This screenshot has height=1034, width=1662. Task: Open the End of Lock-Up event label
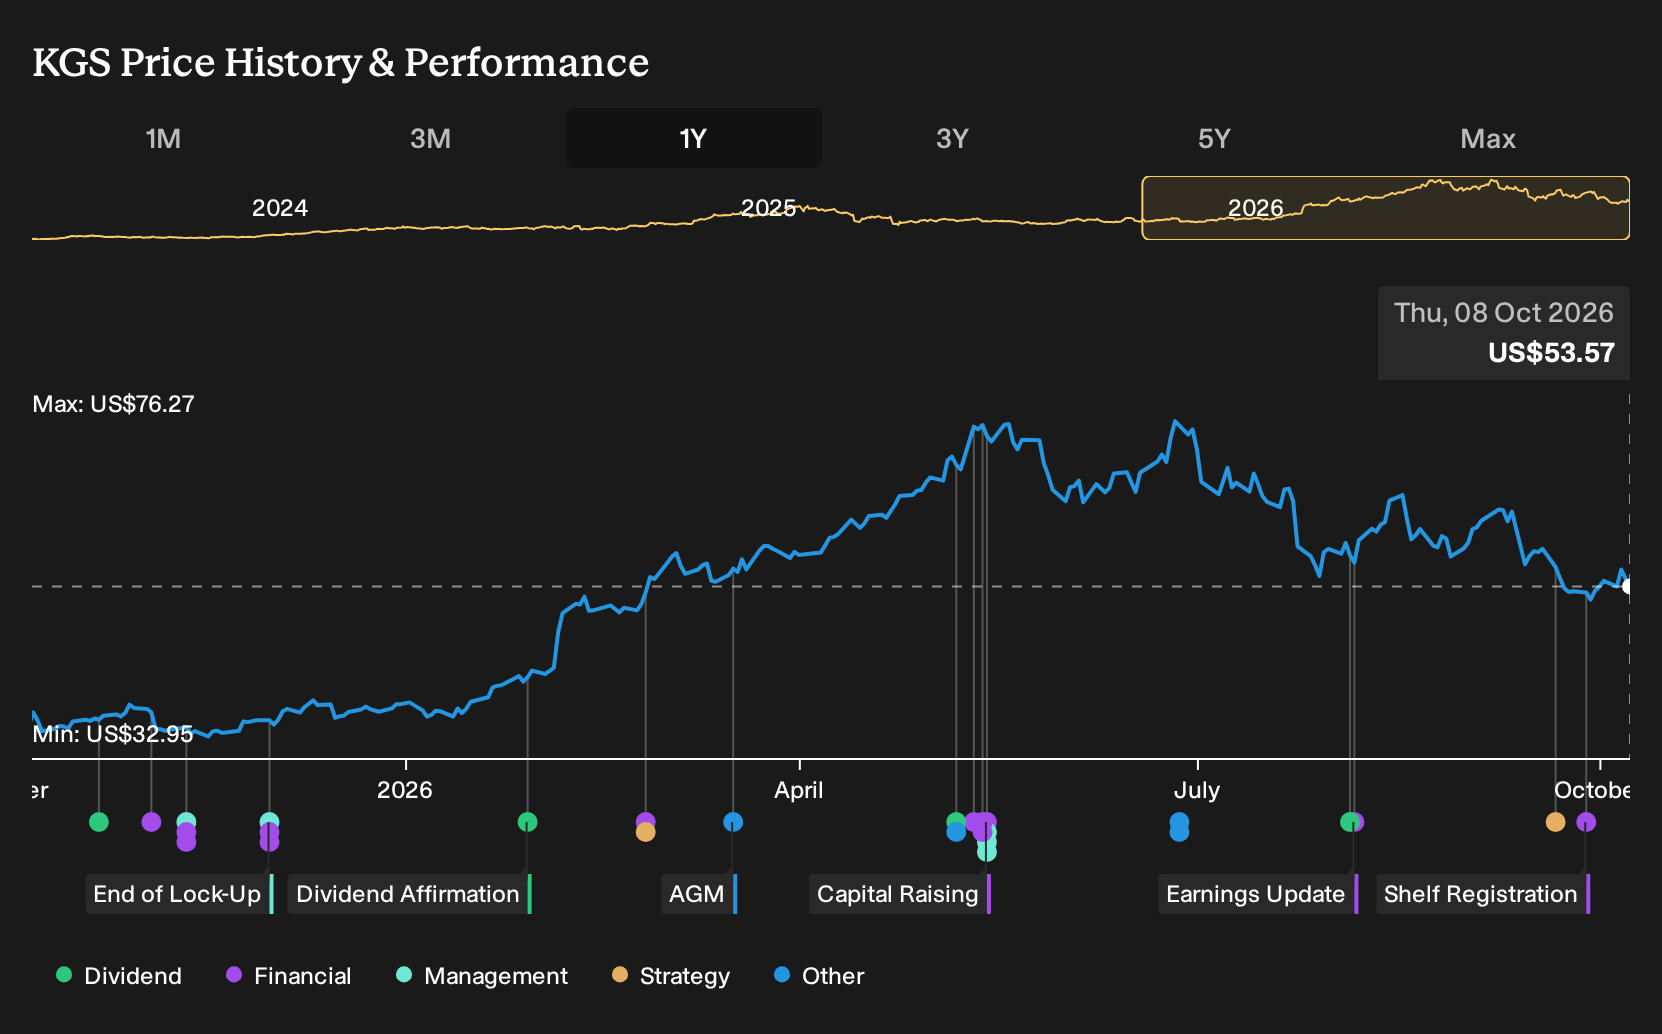click(179, 894)
